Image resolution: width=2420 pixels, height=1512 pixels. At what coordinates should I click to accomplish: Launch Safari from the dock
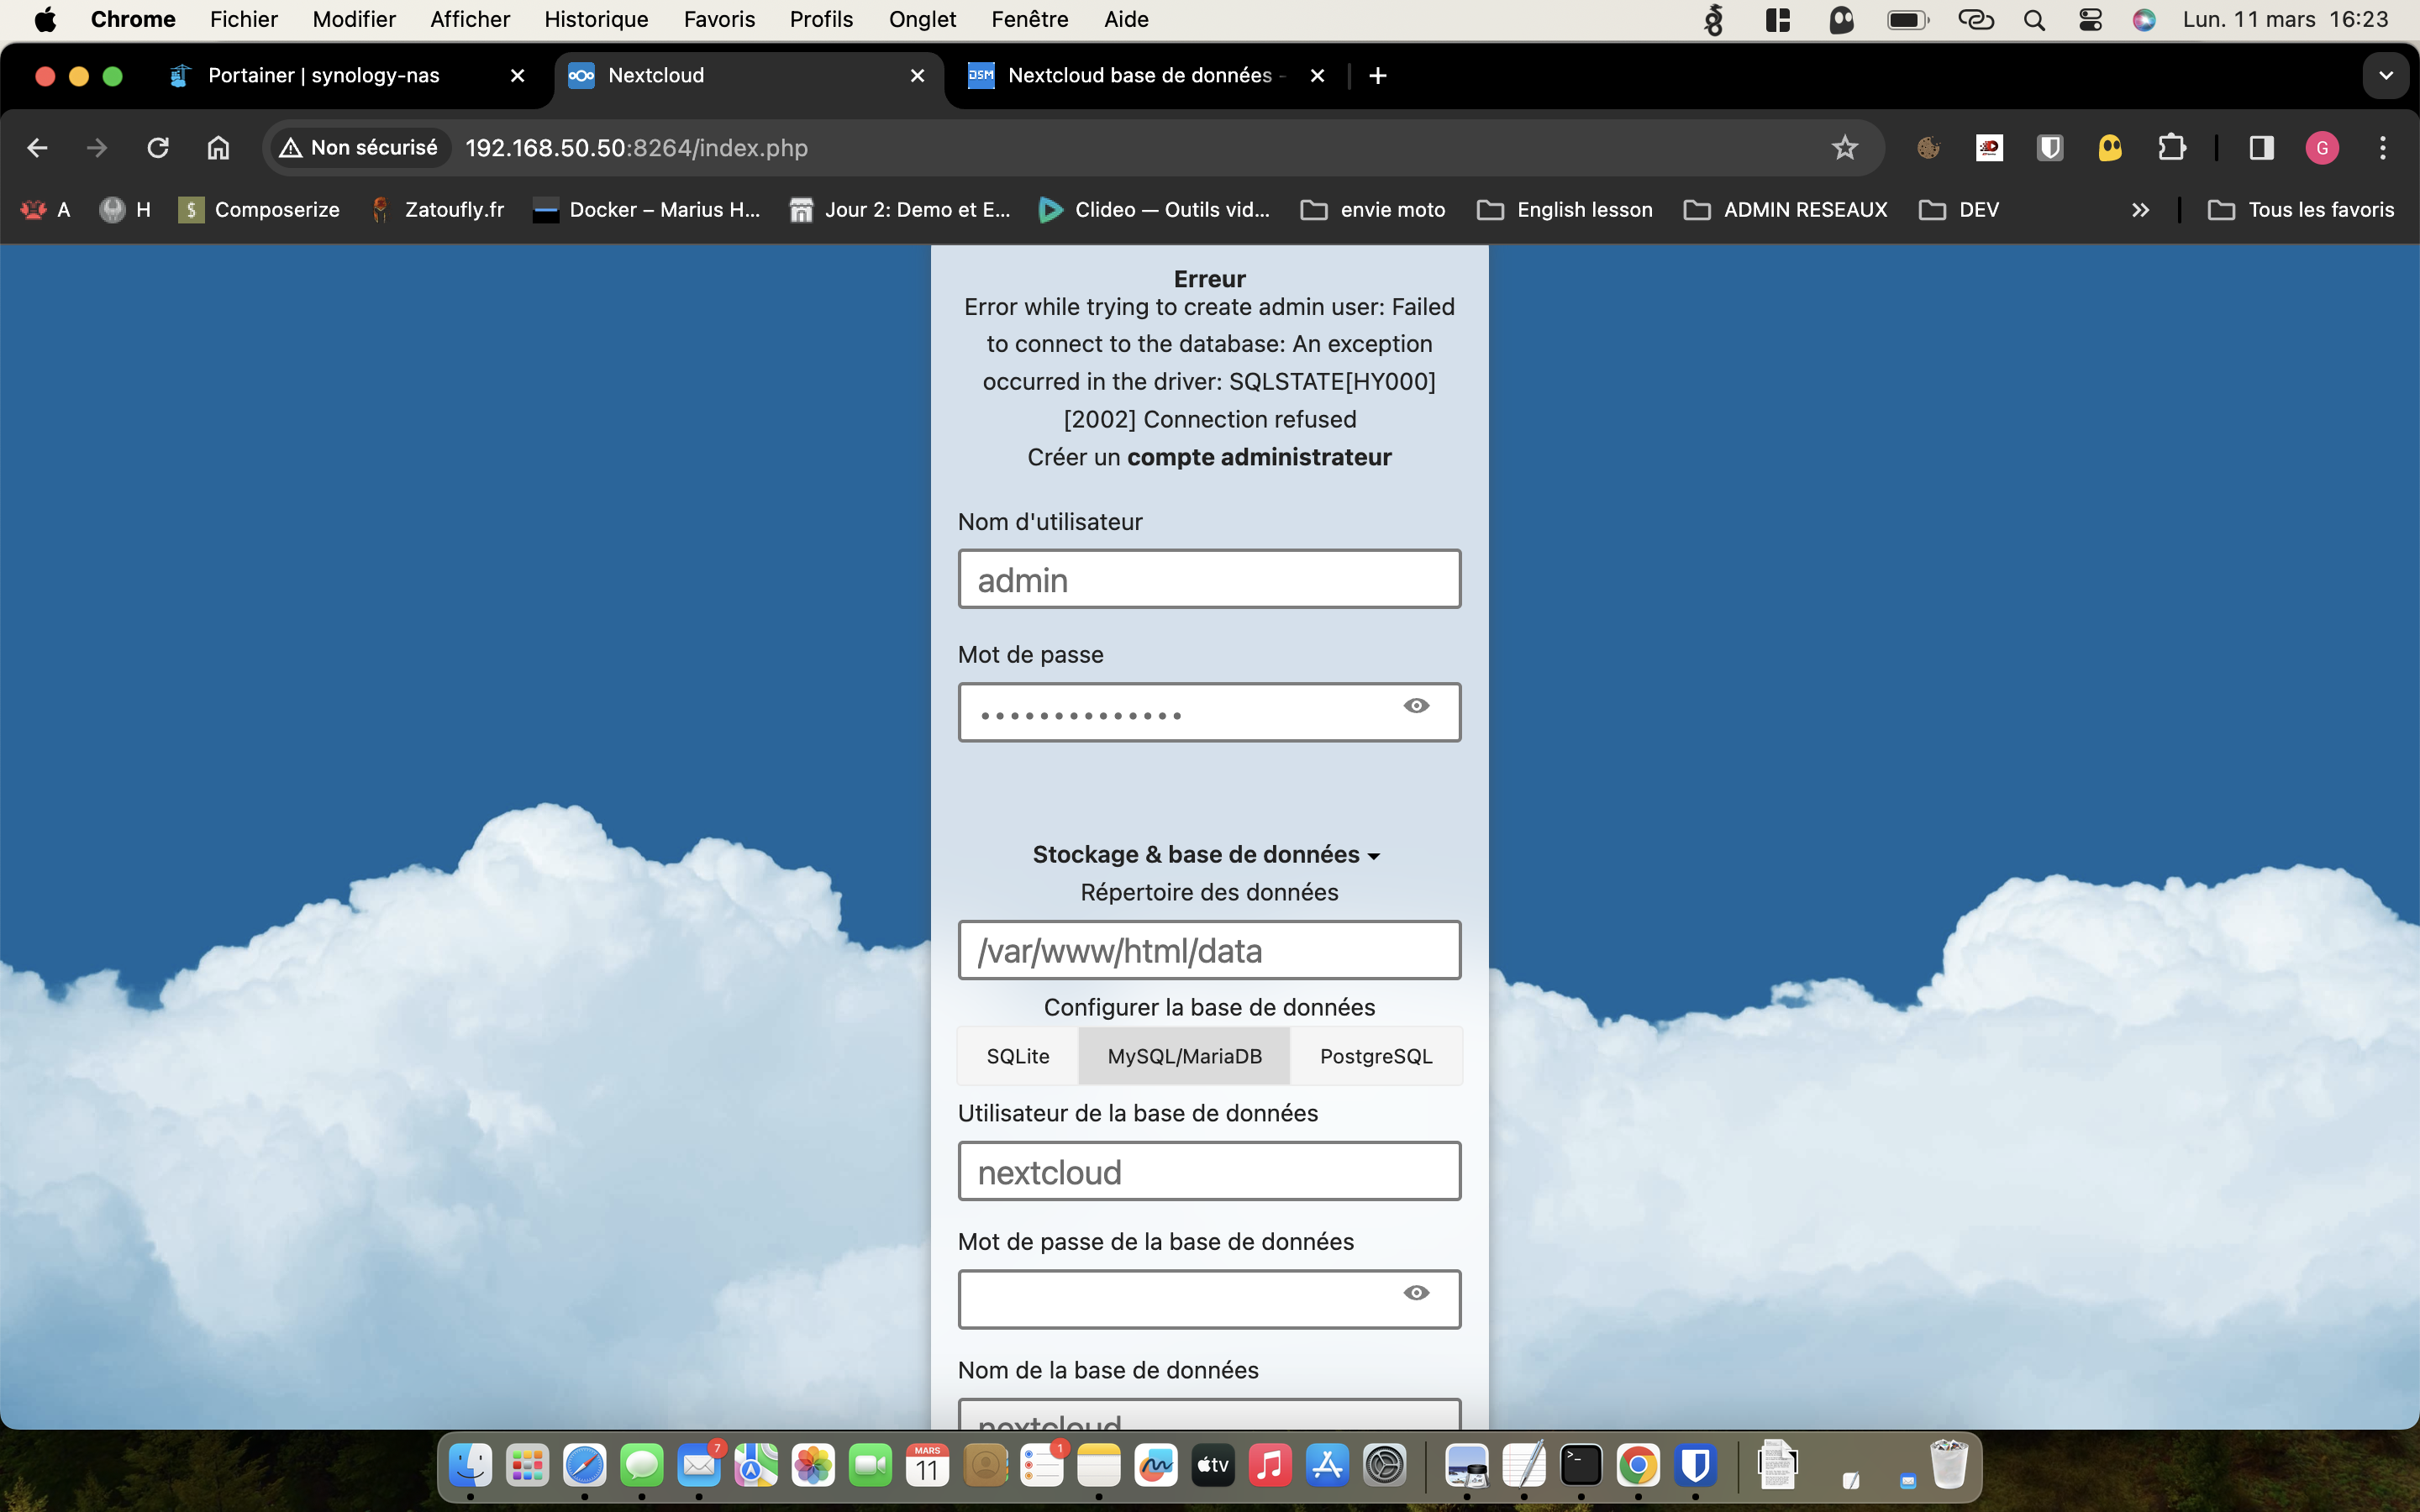[x=584, y=1466]
